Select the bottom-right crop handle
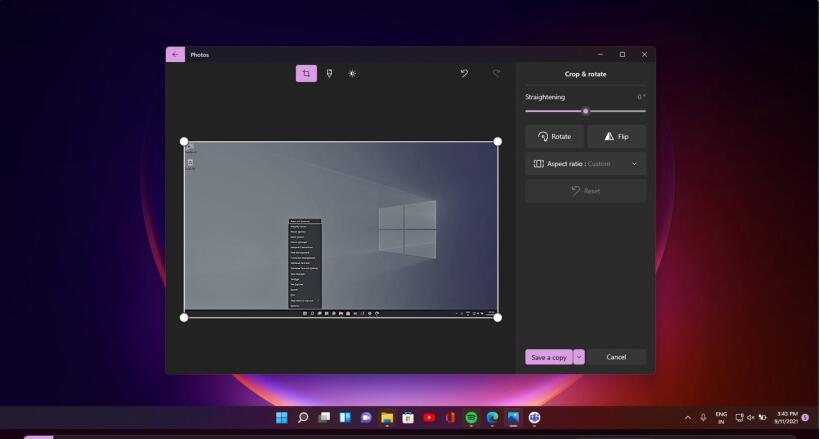The height and width of the screenshot is (439, 820). tap(498, 318)
